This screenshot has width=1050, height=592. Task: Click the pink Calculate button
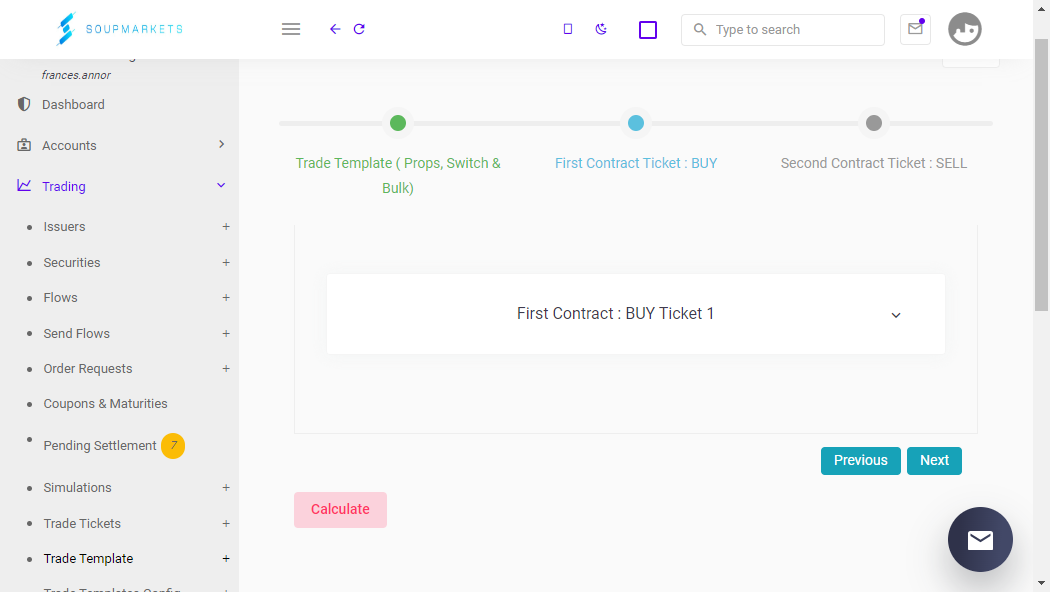point(340,510)
